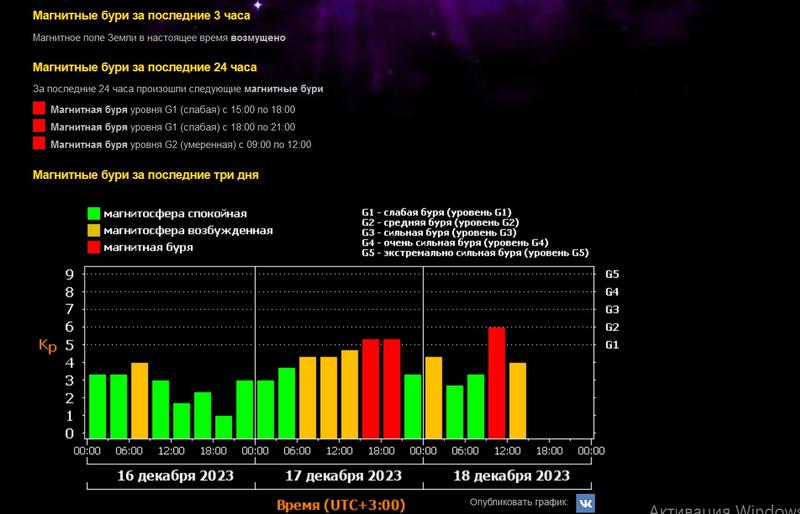The width and height of the screenshot is (800, 514).
Task: Click the shortest green bar on 16 December
Action: (x=223, y=427)
